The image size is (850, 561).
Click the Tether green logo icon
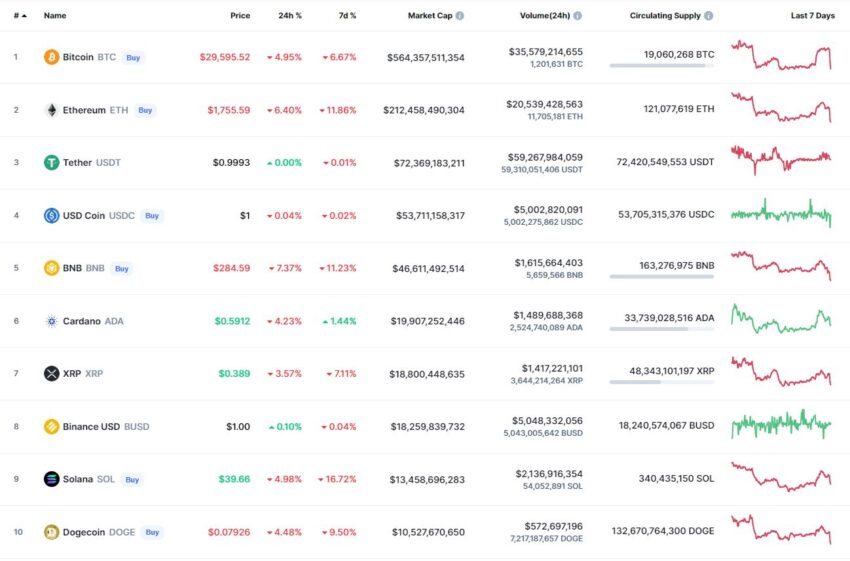(51, 162)
